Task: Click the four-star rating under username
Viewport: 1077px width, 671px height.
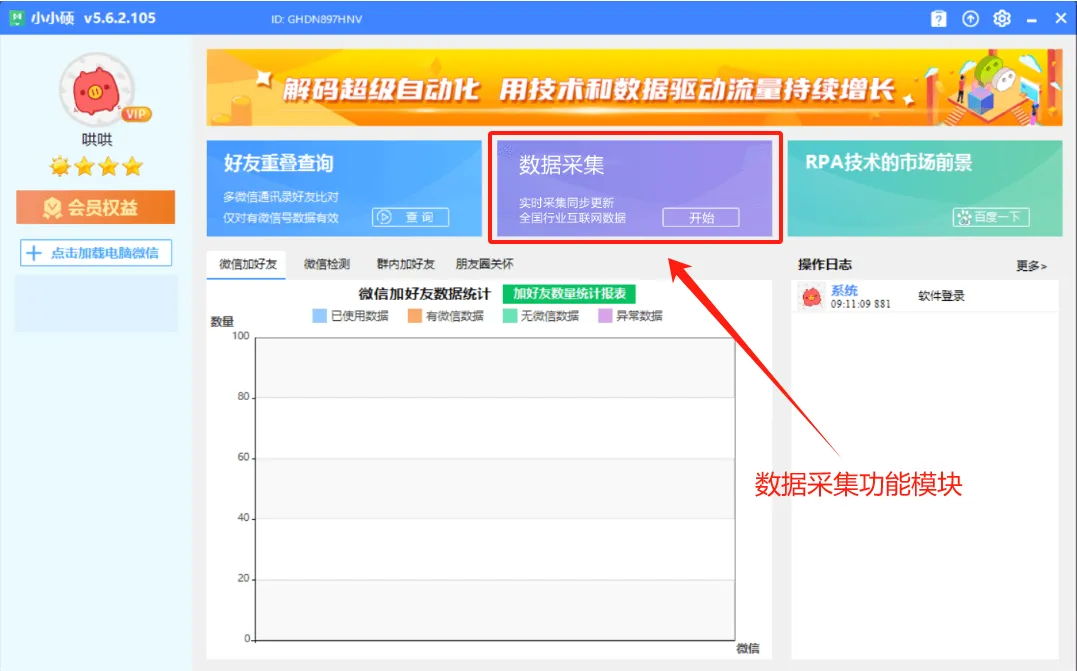Action: pos(96,166)
